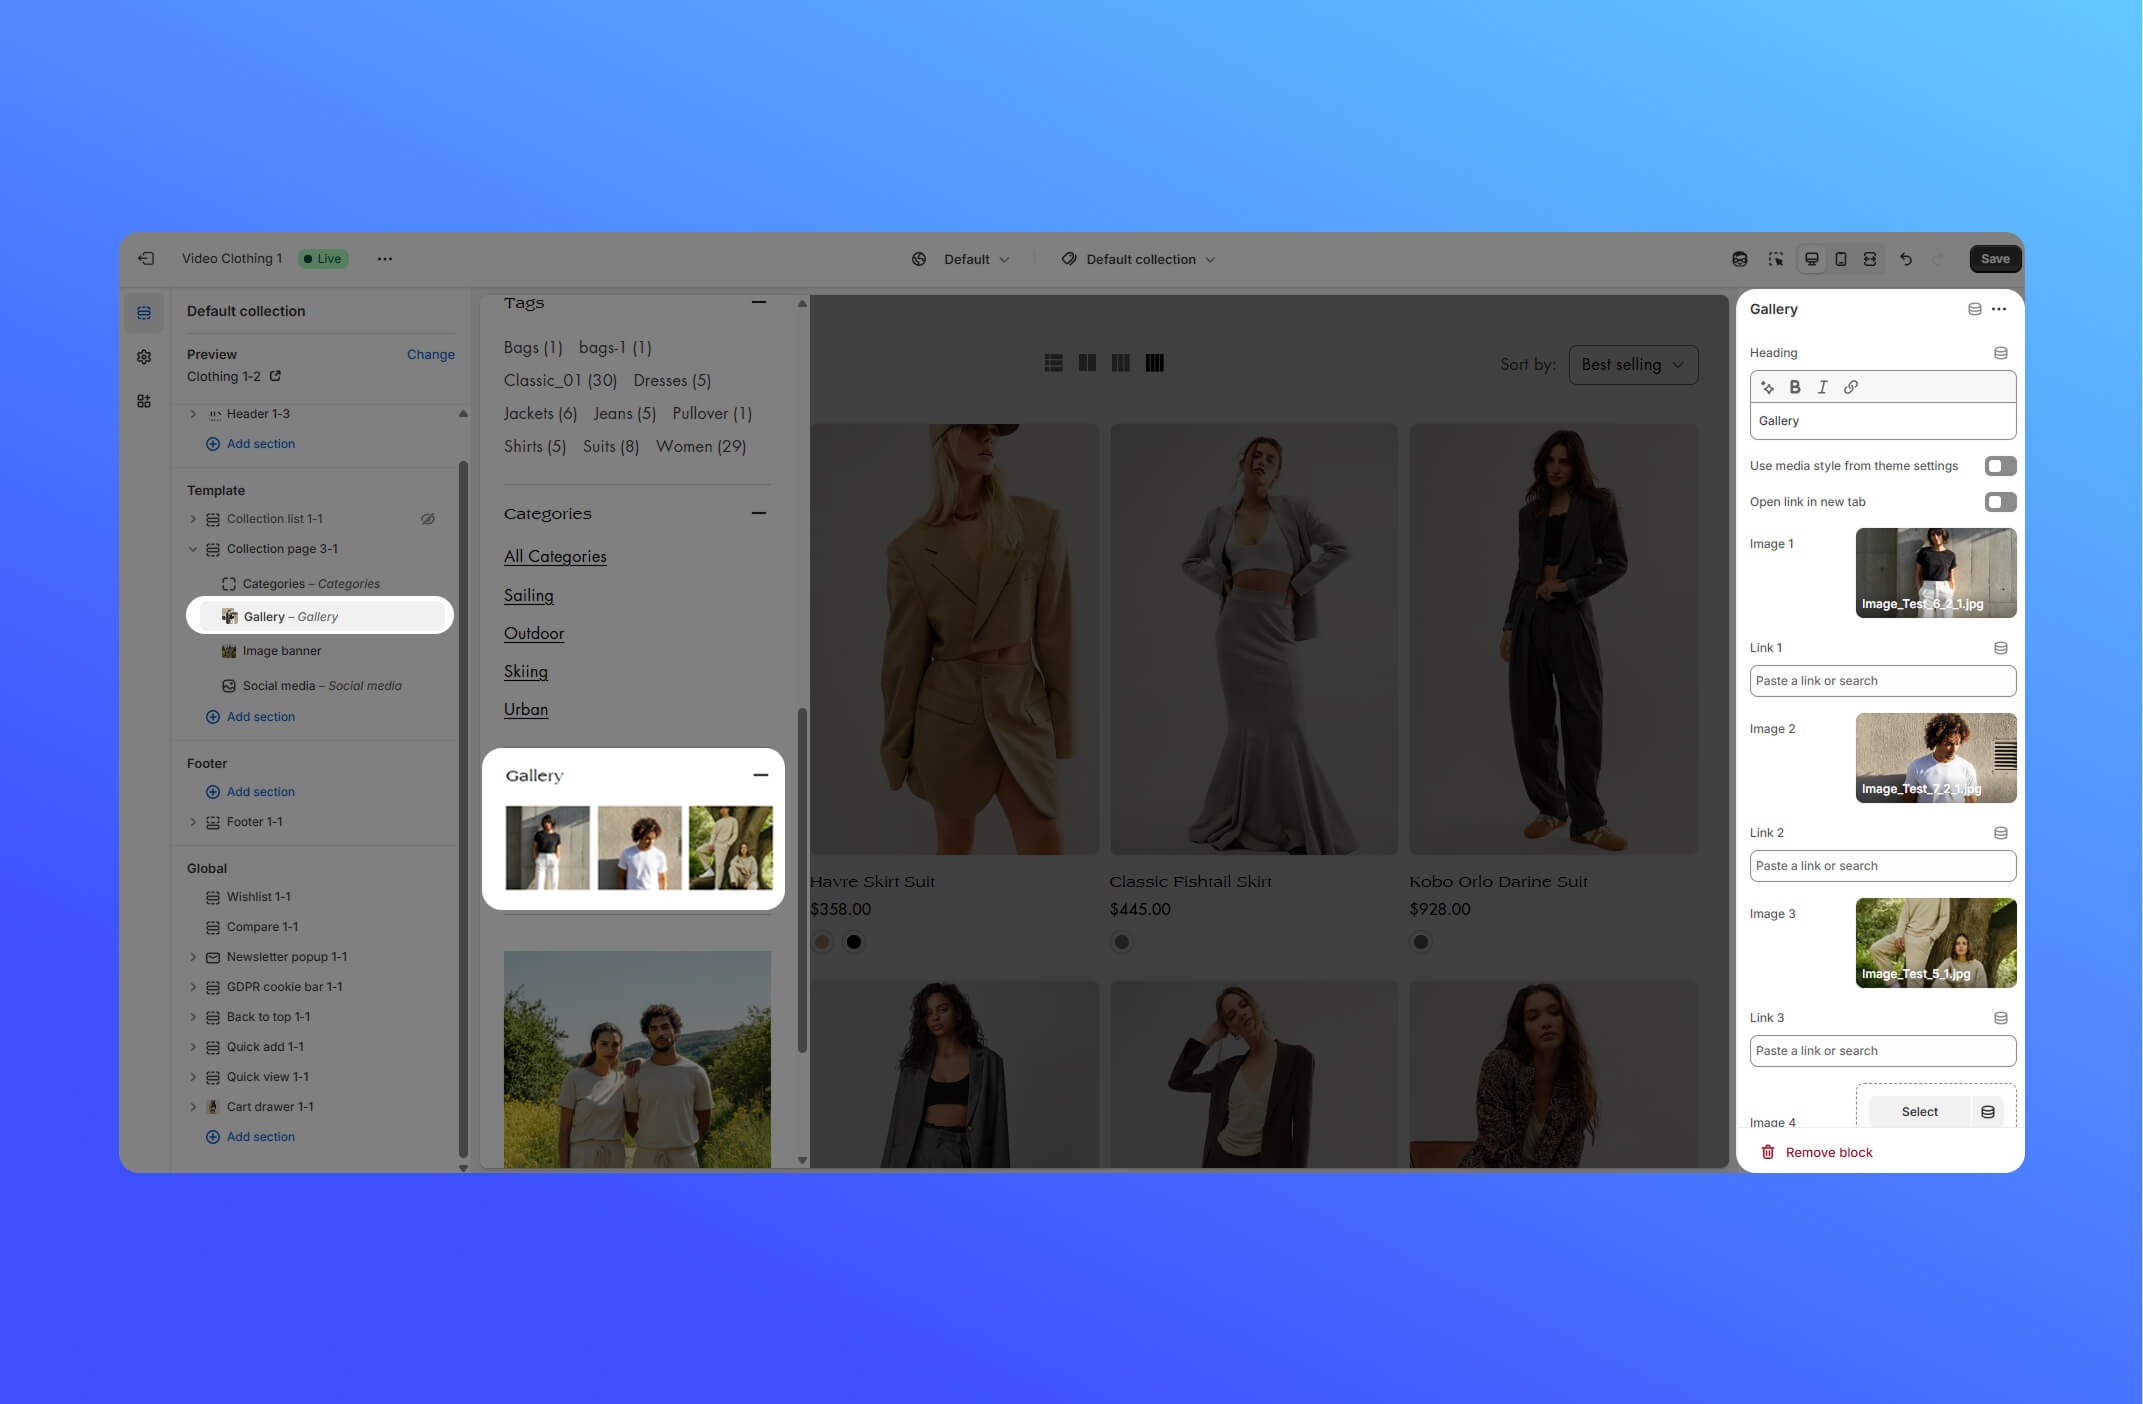
Task: Click Change preview link
Action: point(430,354)
